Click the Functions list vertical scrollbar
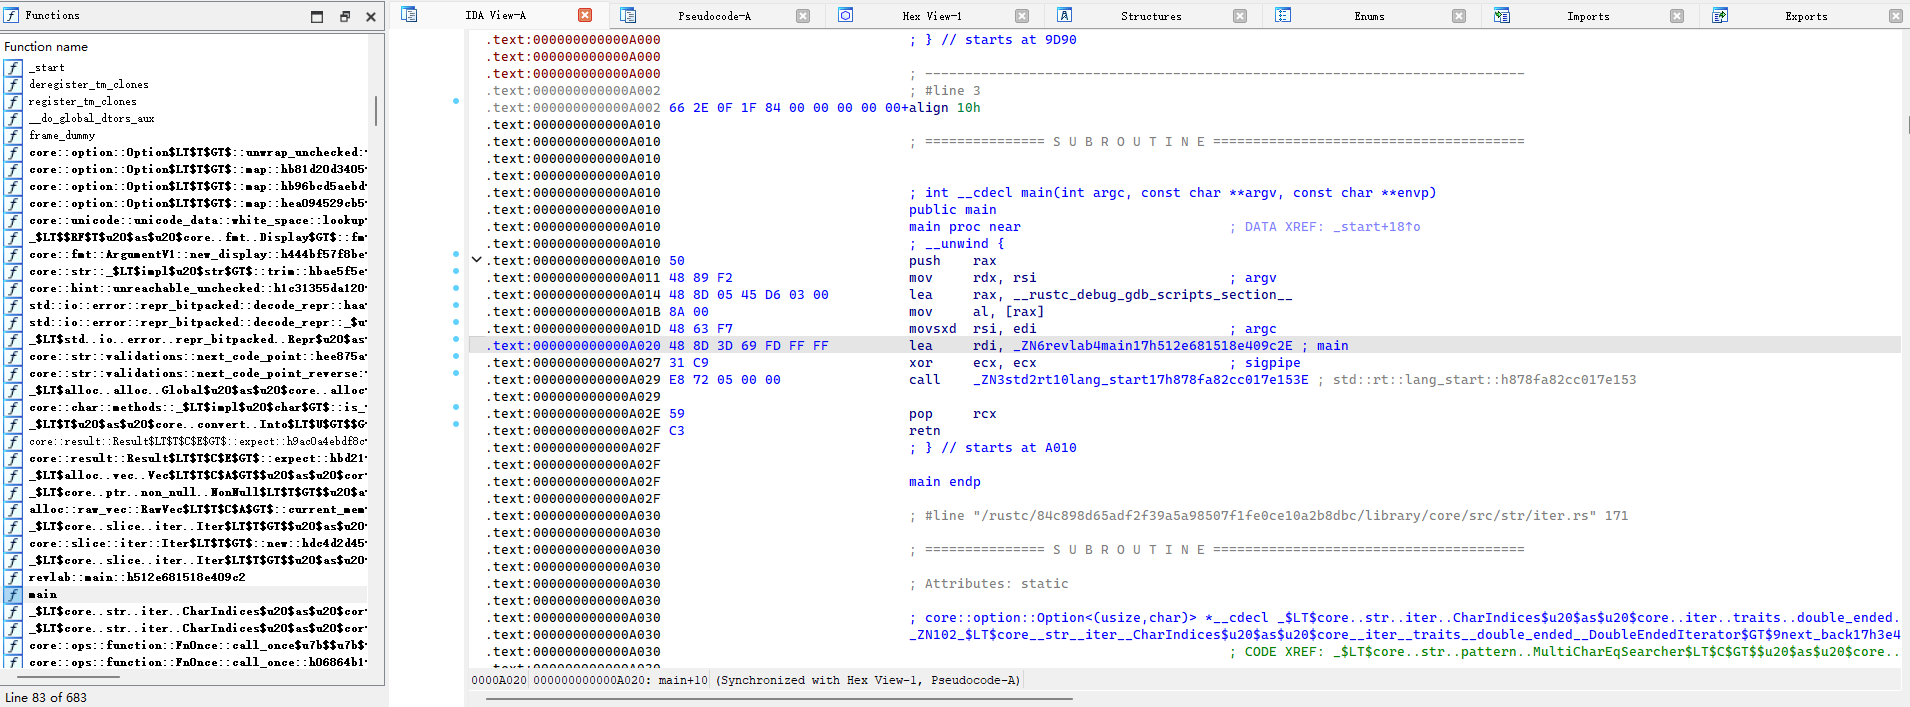This screenshot has width=1910, height=707. coord(376,110)
